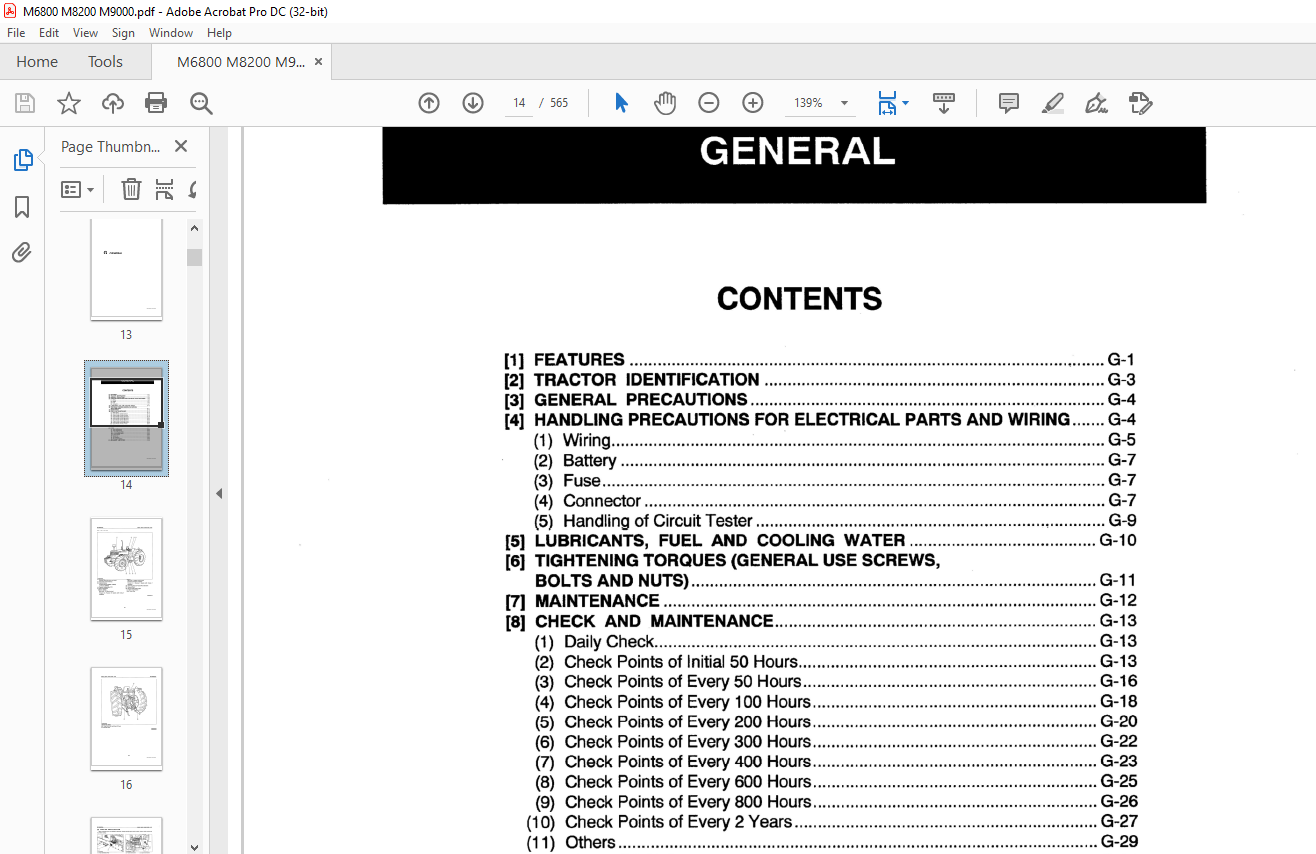
Task: Open the File menu
Action: coord(16,33)
